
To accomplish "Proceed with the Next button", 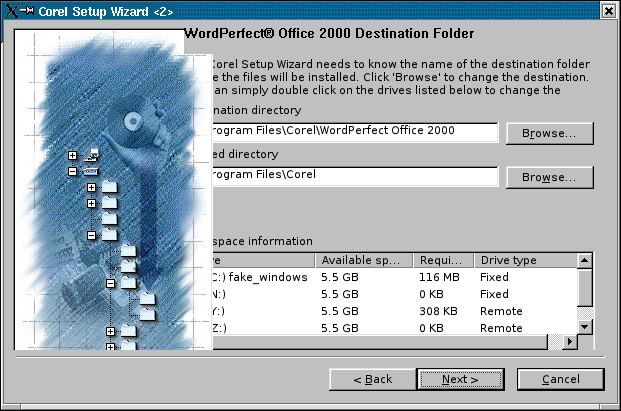I will coord(460,380).
